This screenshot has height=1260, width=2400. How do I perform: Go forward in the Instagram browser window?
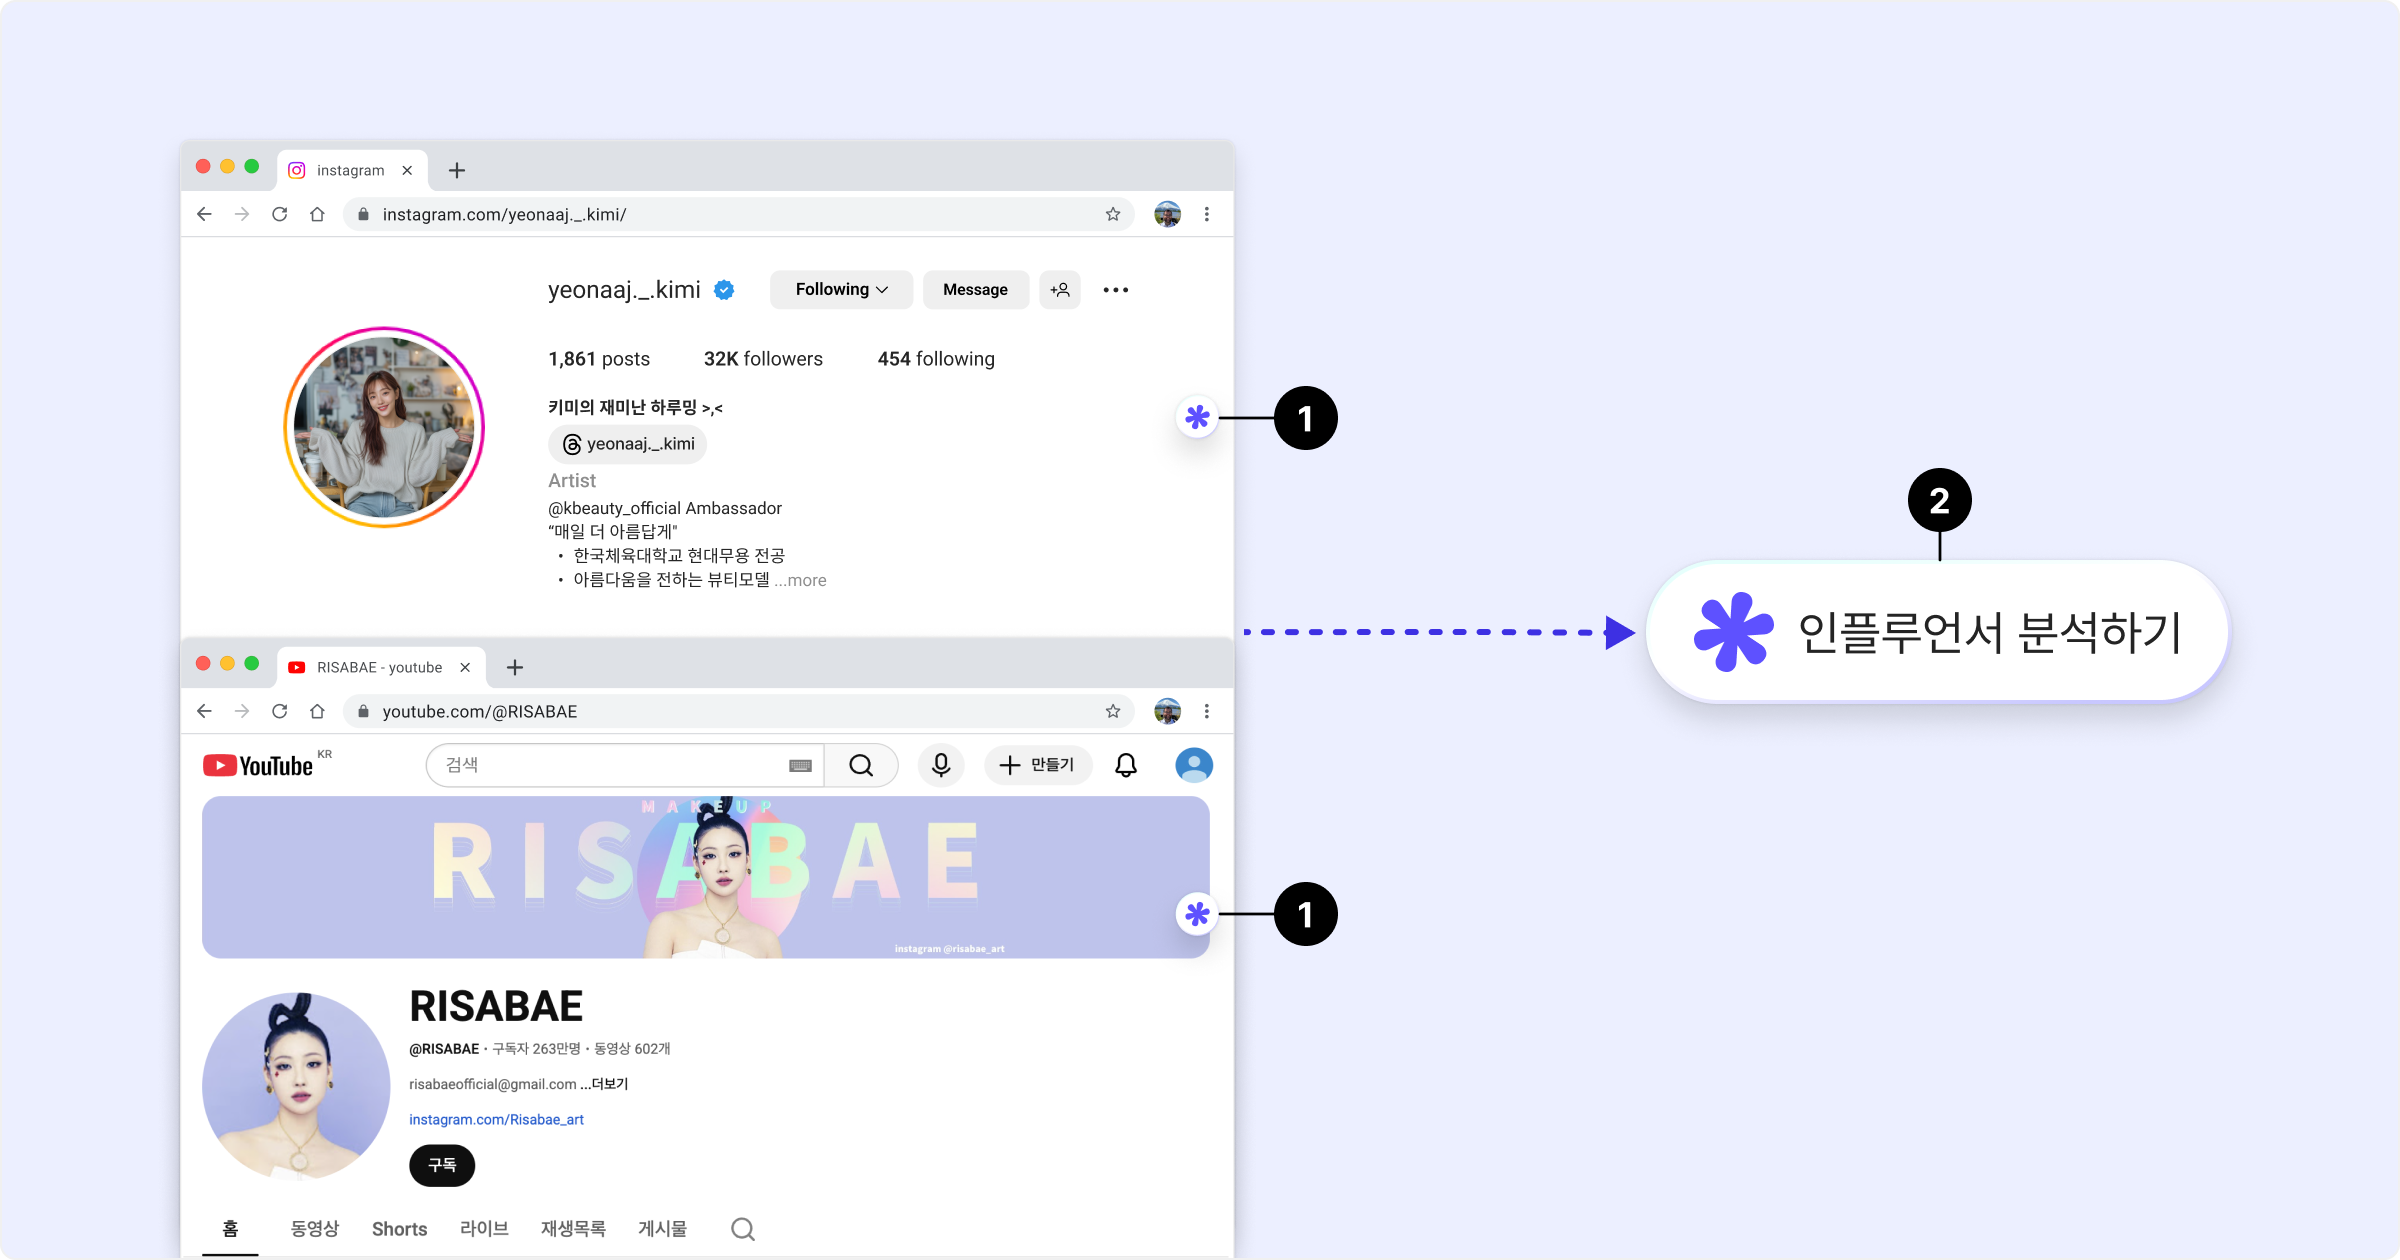point(242,214)
